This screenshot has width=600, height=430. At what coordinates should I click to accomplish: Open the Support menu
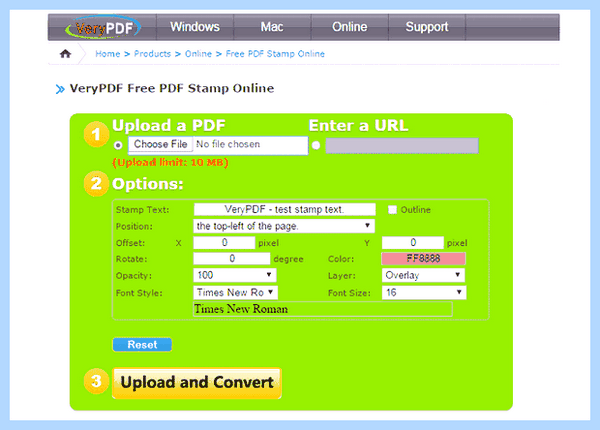click(x=427, y=27)
